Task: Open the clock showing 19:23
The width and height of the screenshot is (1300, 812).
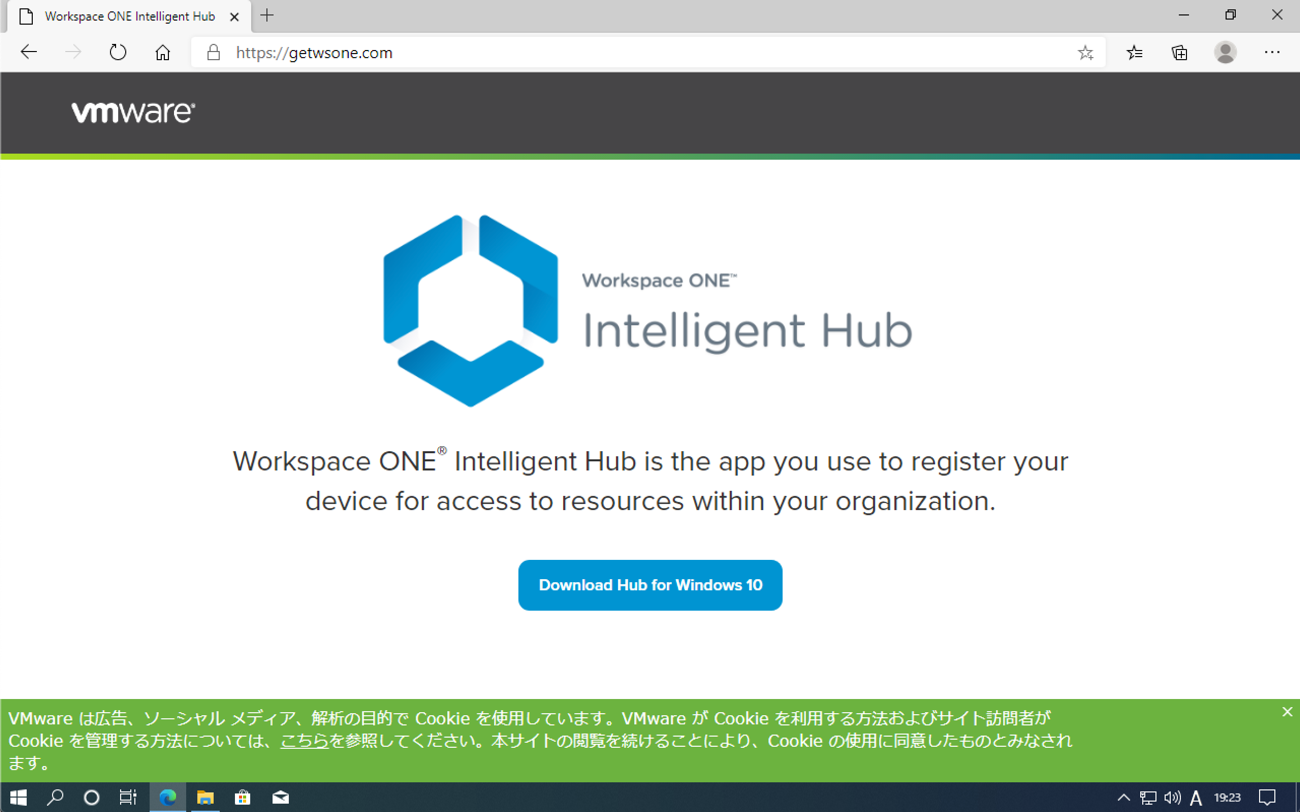Action: click(1227, 798)
